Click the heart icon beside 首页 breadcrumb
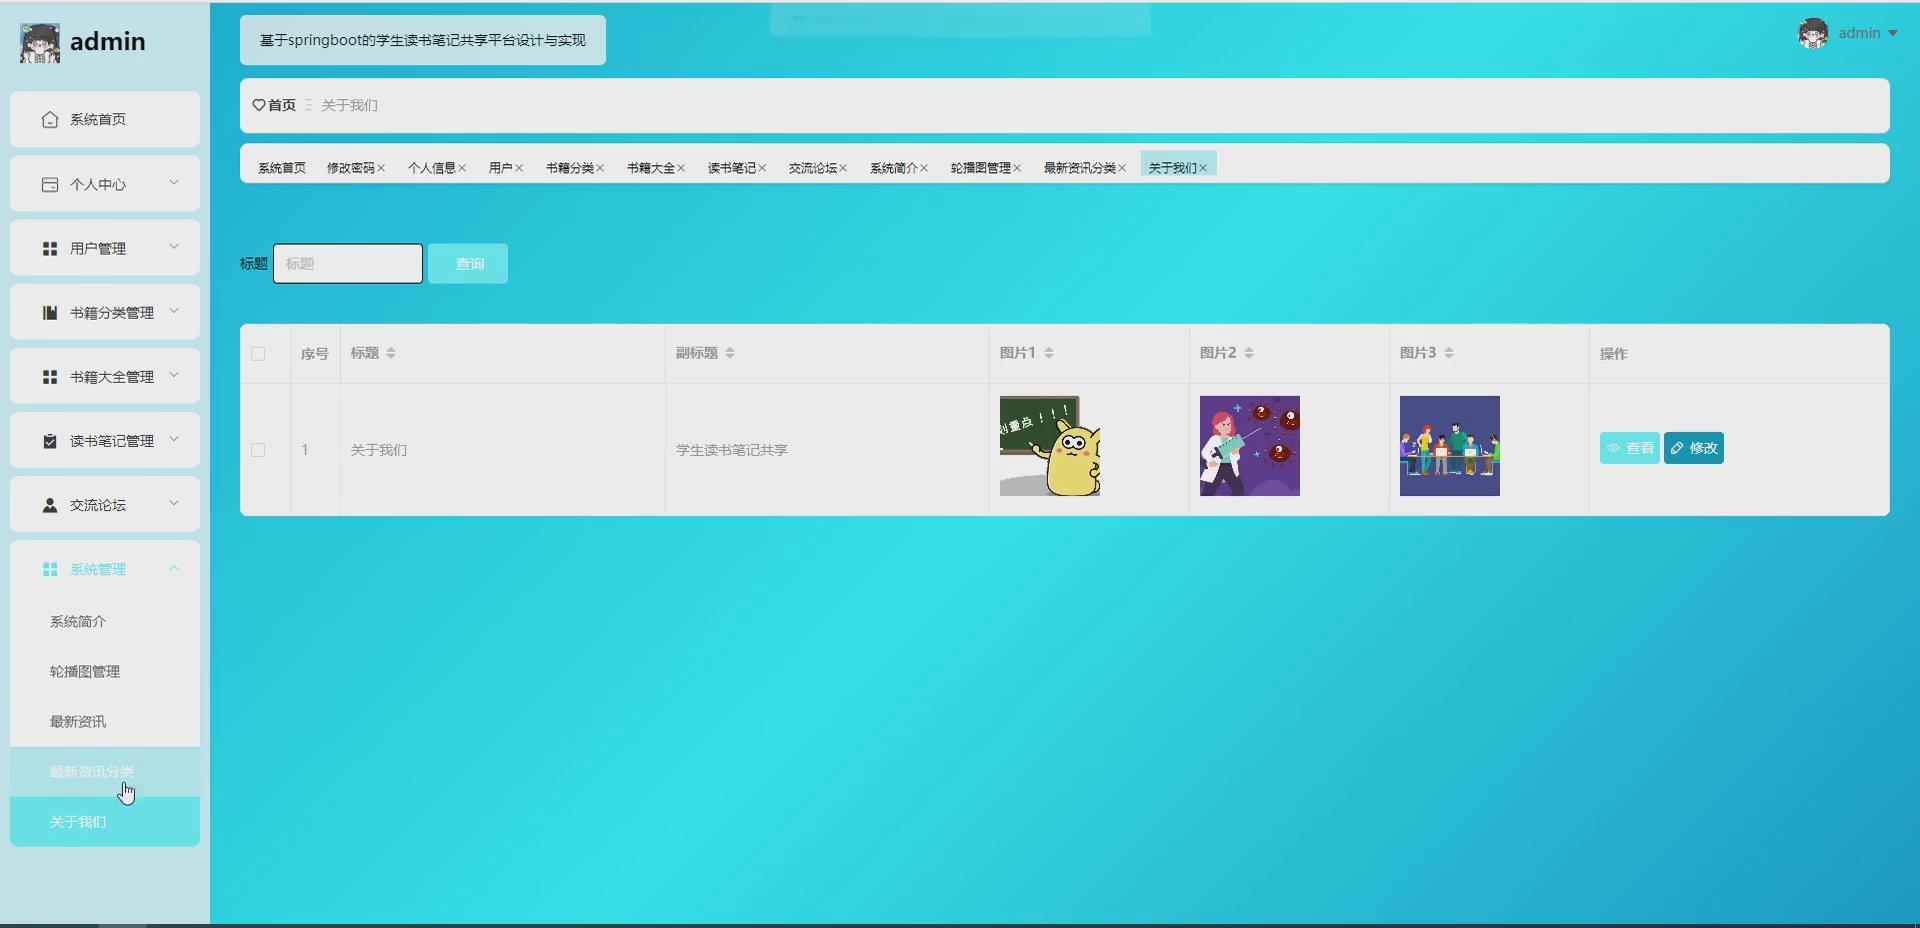 257,105
